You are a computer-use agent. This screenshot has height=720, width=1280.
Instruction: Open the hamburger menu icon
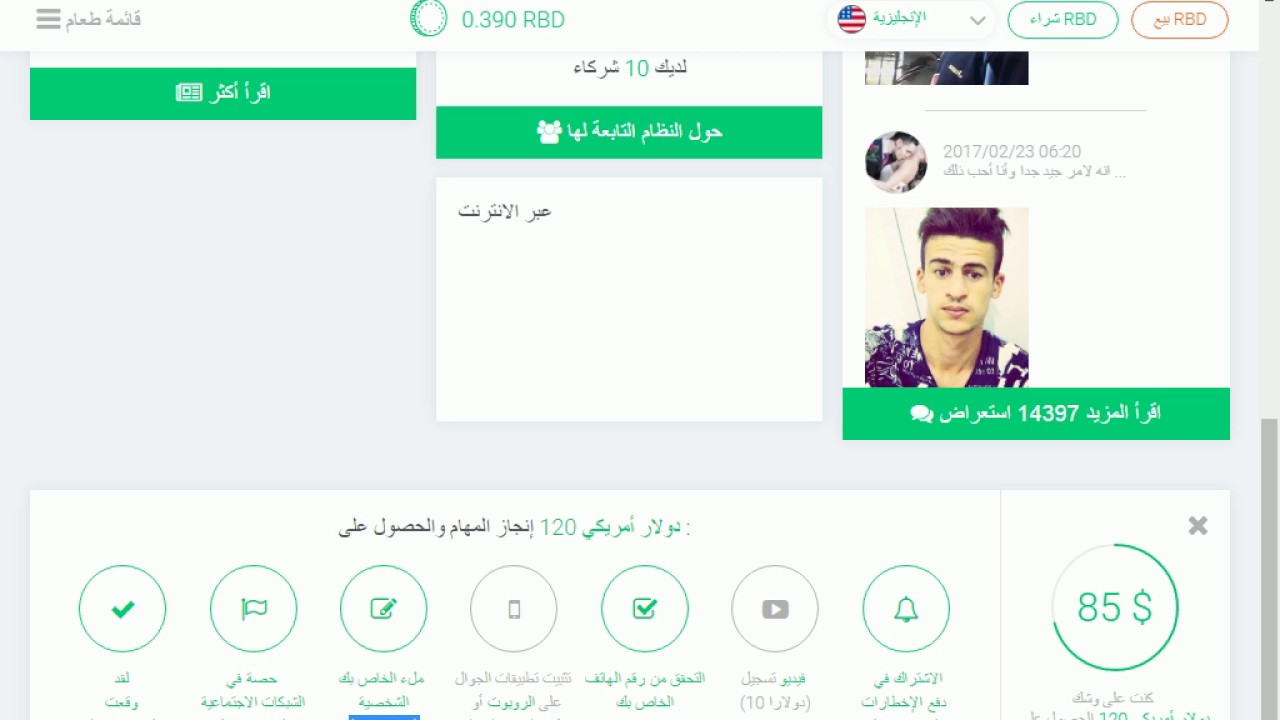click(48, 19)
